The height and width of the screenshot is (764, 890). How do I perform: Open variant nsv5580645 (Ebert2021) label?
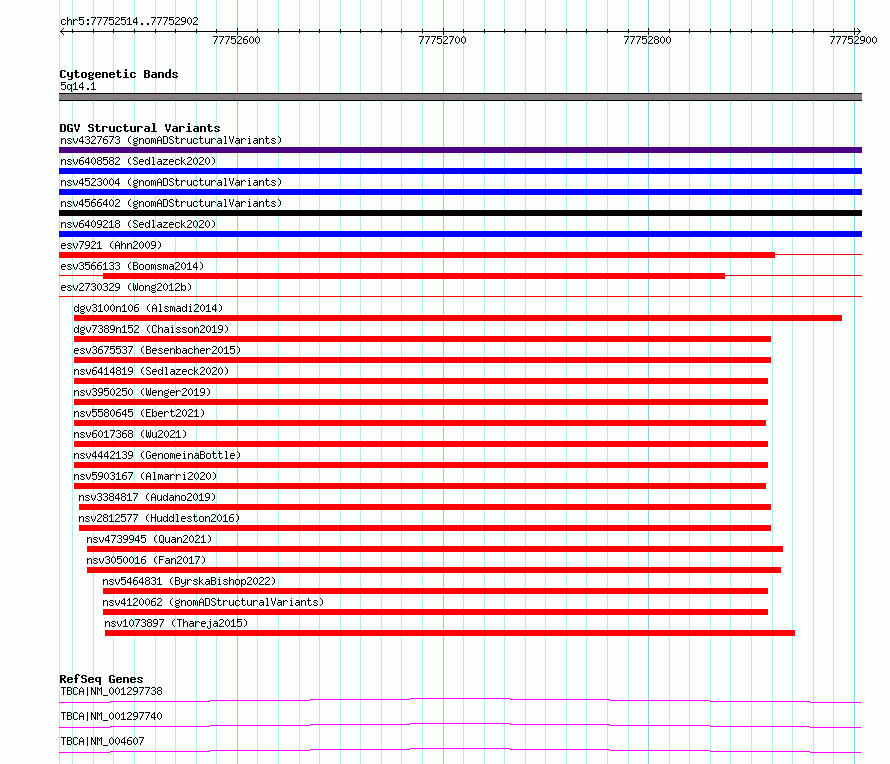coord(139,413)
